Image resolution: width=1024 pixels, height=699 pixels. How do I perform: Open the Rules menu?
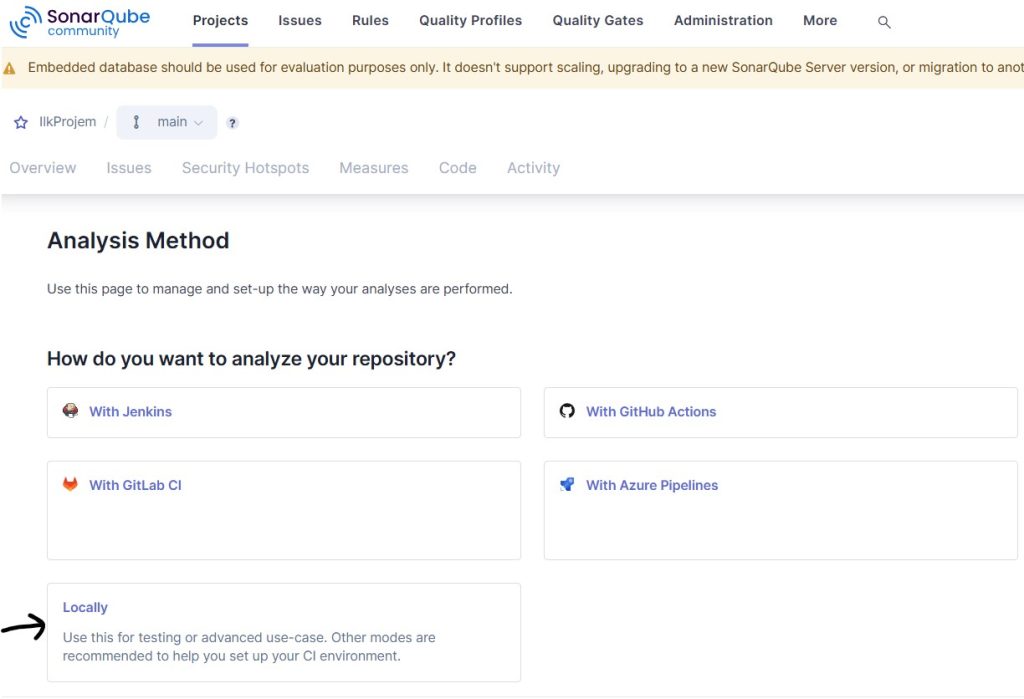click(x=370, y=20)
